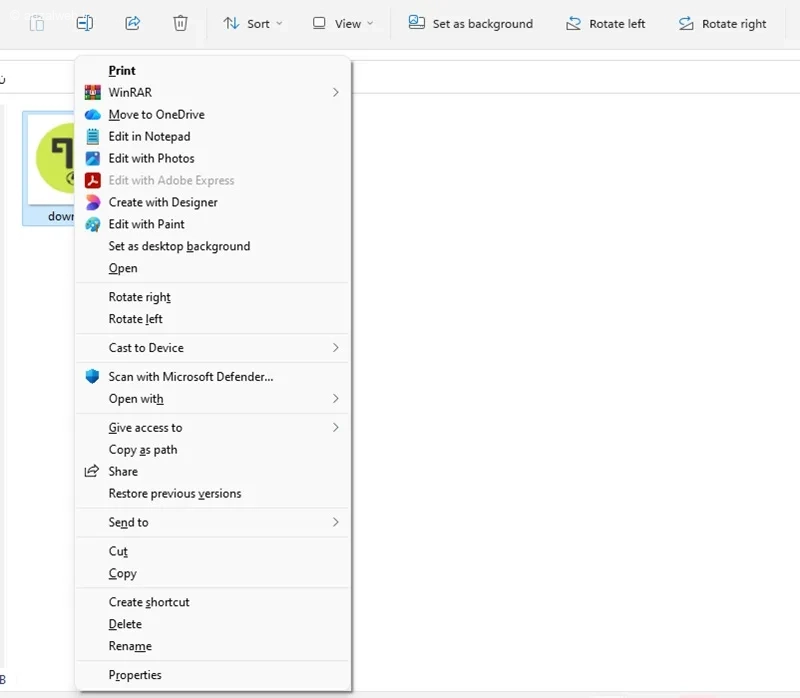Select Properties from the context menu
Screen dimensions: 800x698
(x=135, y=676)
